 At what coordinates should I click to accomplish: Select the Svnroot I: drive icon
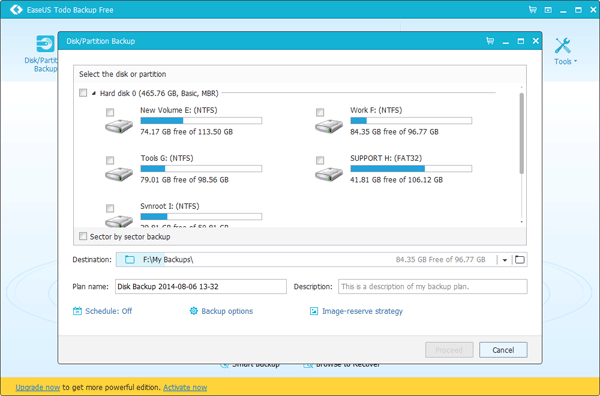[119, 221]
